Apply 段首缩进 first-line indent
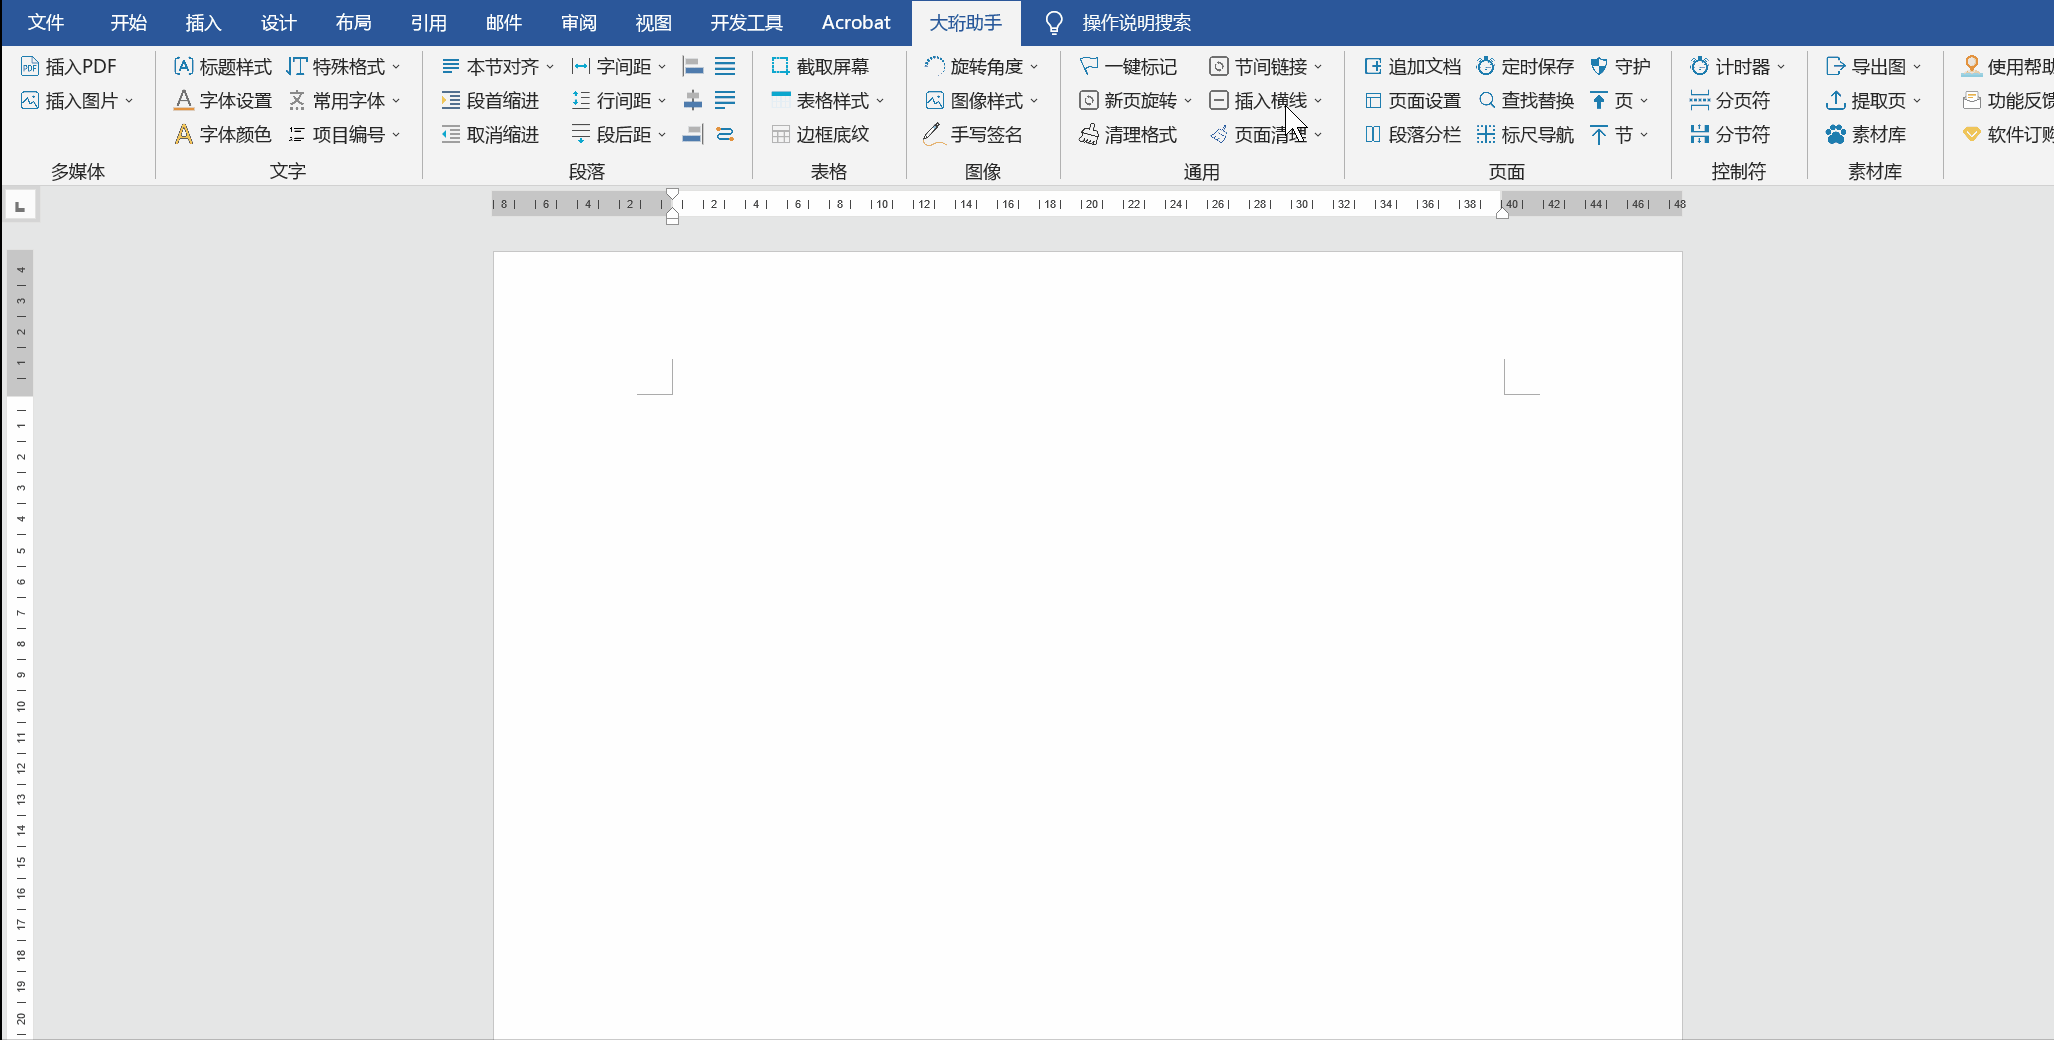Screen dimensions: 2054x1040 (x=490, y=101)
